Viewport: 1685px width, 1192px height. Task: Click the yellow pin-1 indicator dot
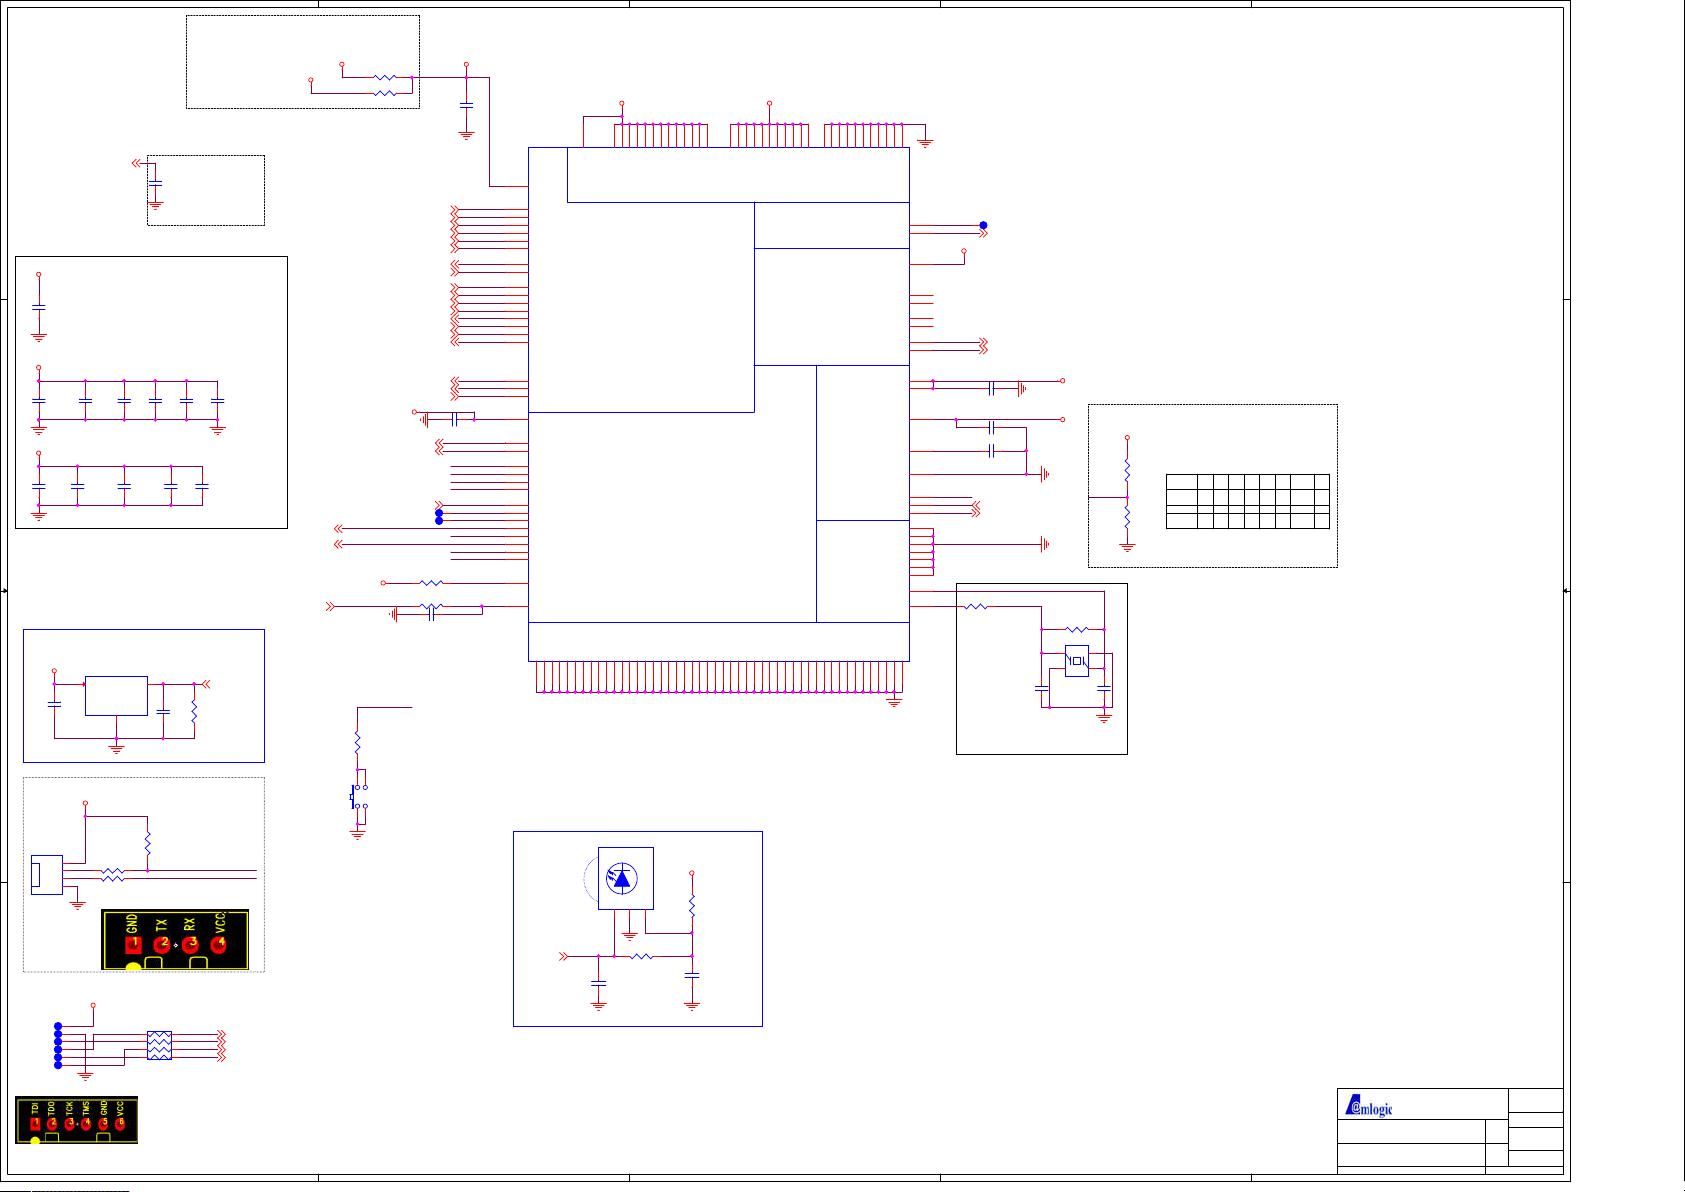134,966
